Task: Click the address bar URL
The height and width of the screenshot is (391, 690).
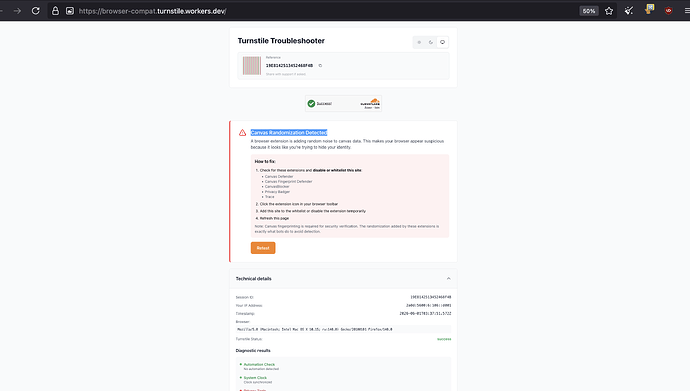Action: point(152,11)
